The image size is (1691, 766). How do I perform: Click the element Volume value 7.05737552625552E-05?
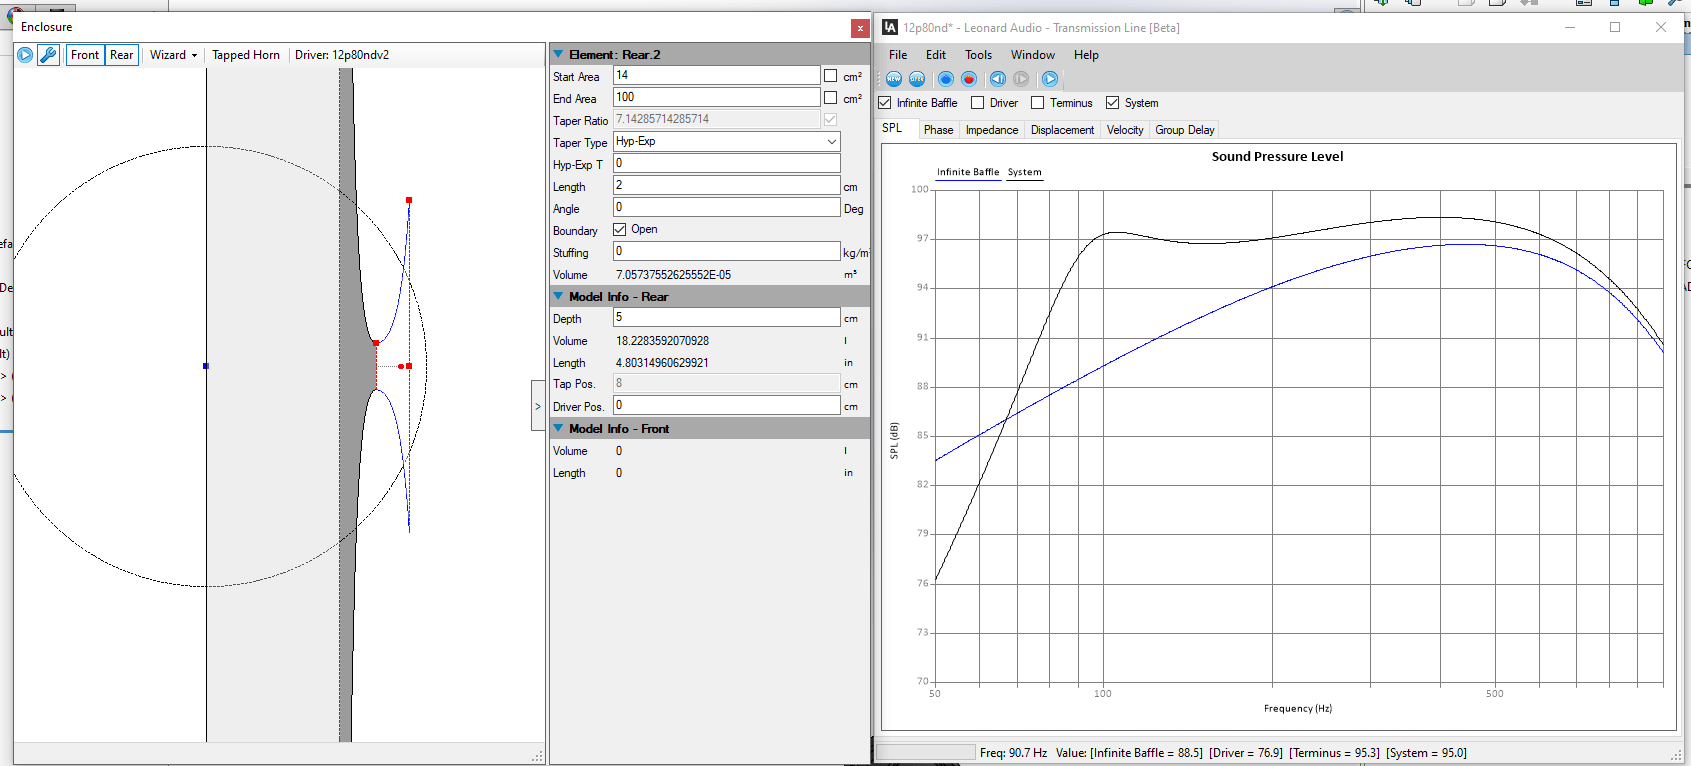tap(673, 275)
